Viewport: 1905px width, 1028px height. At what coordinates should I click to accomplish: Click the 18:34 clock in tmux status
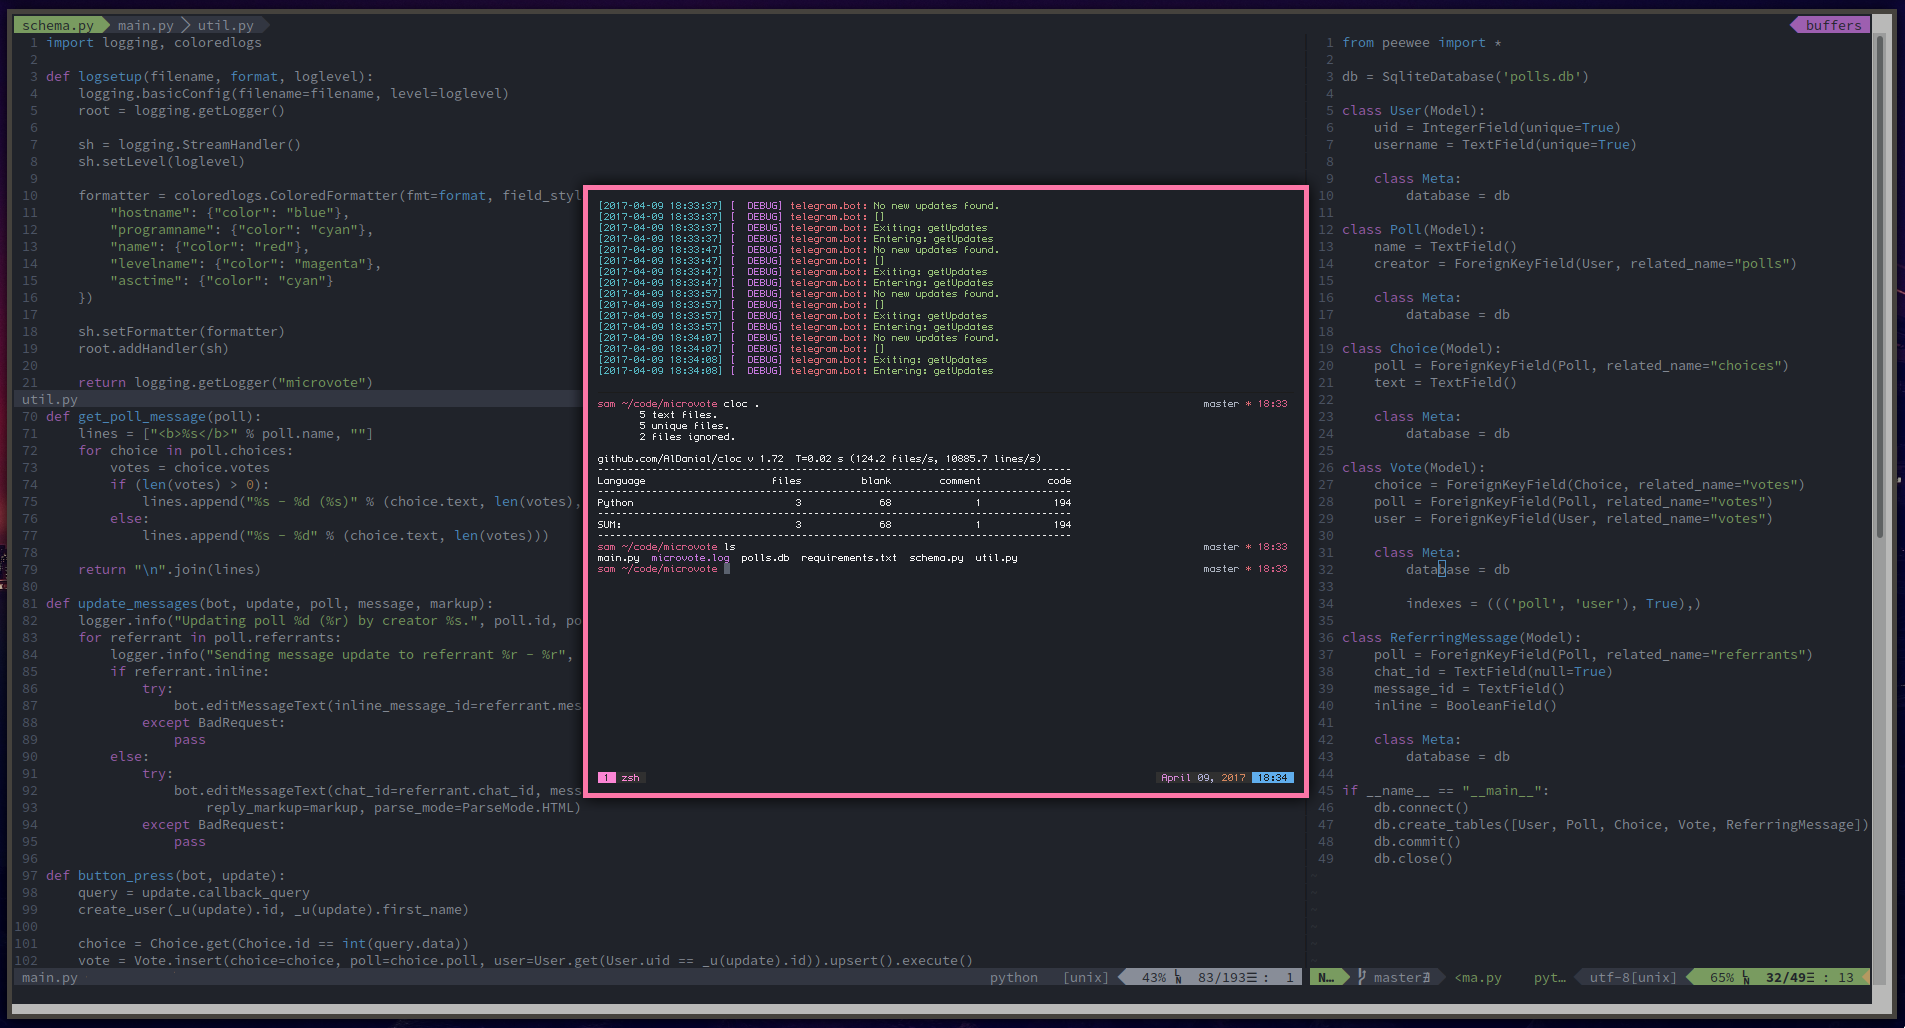[x=1272, y=777]
